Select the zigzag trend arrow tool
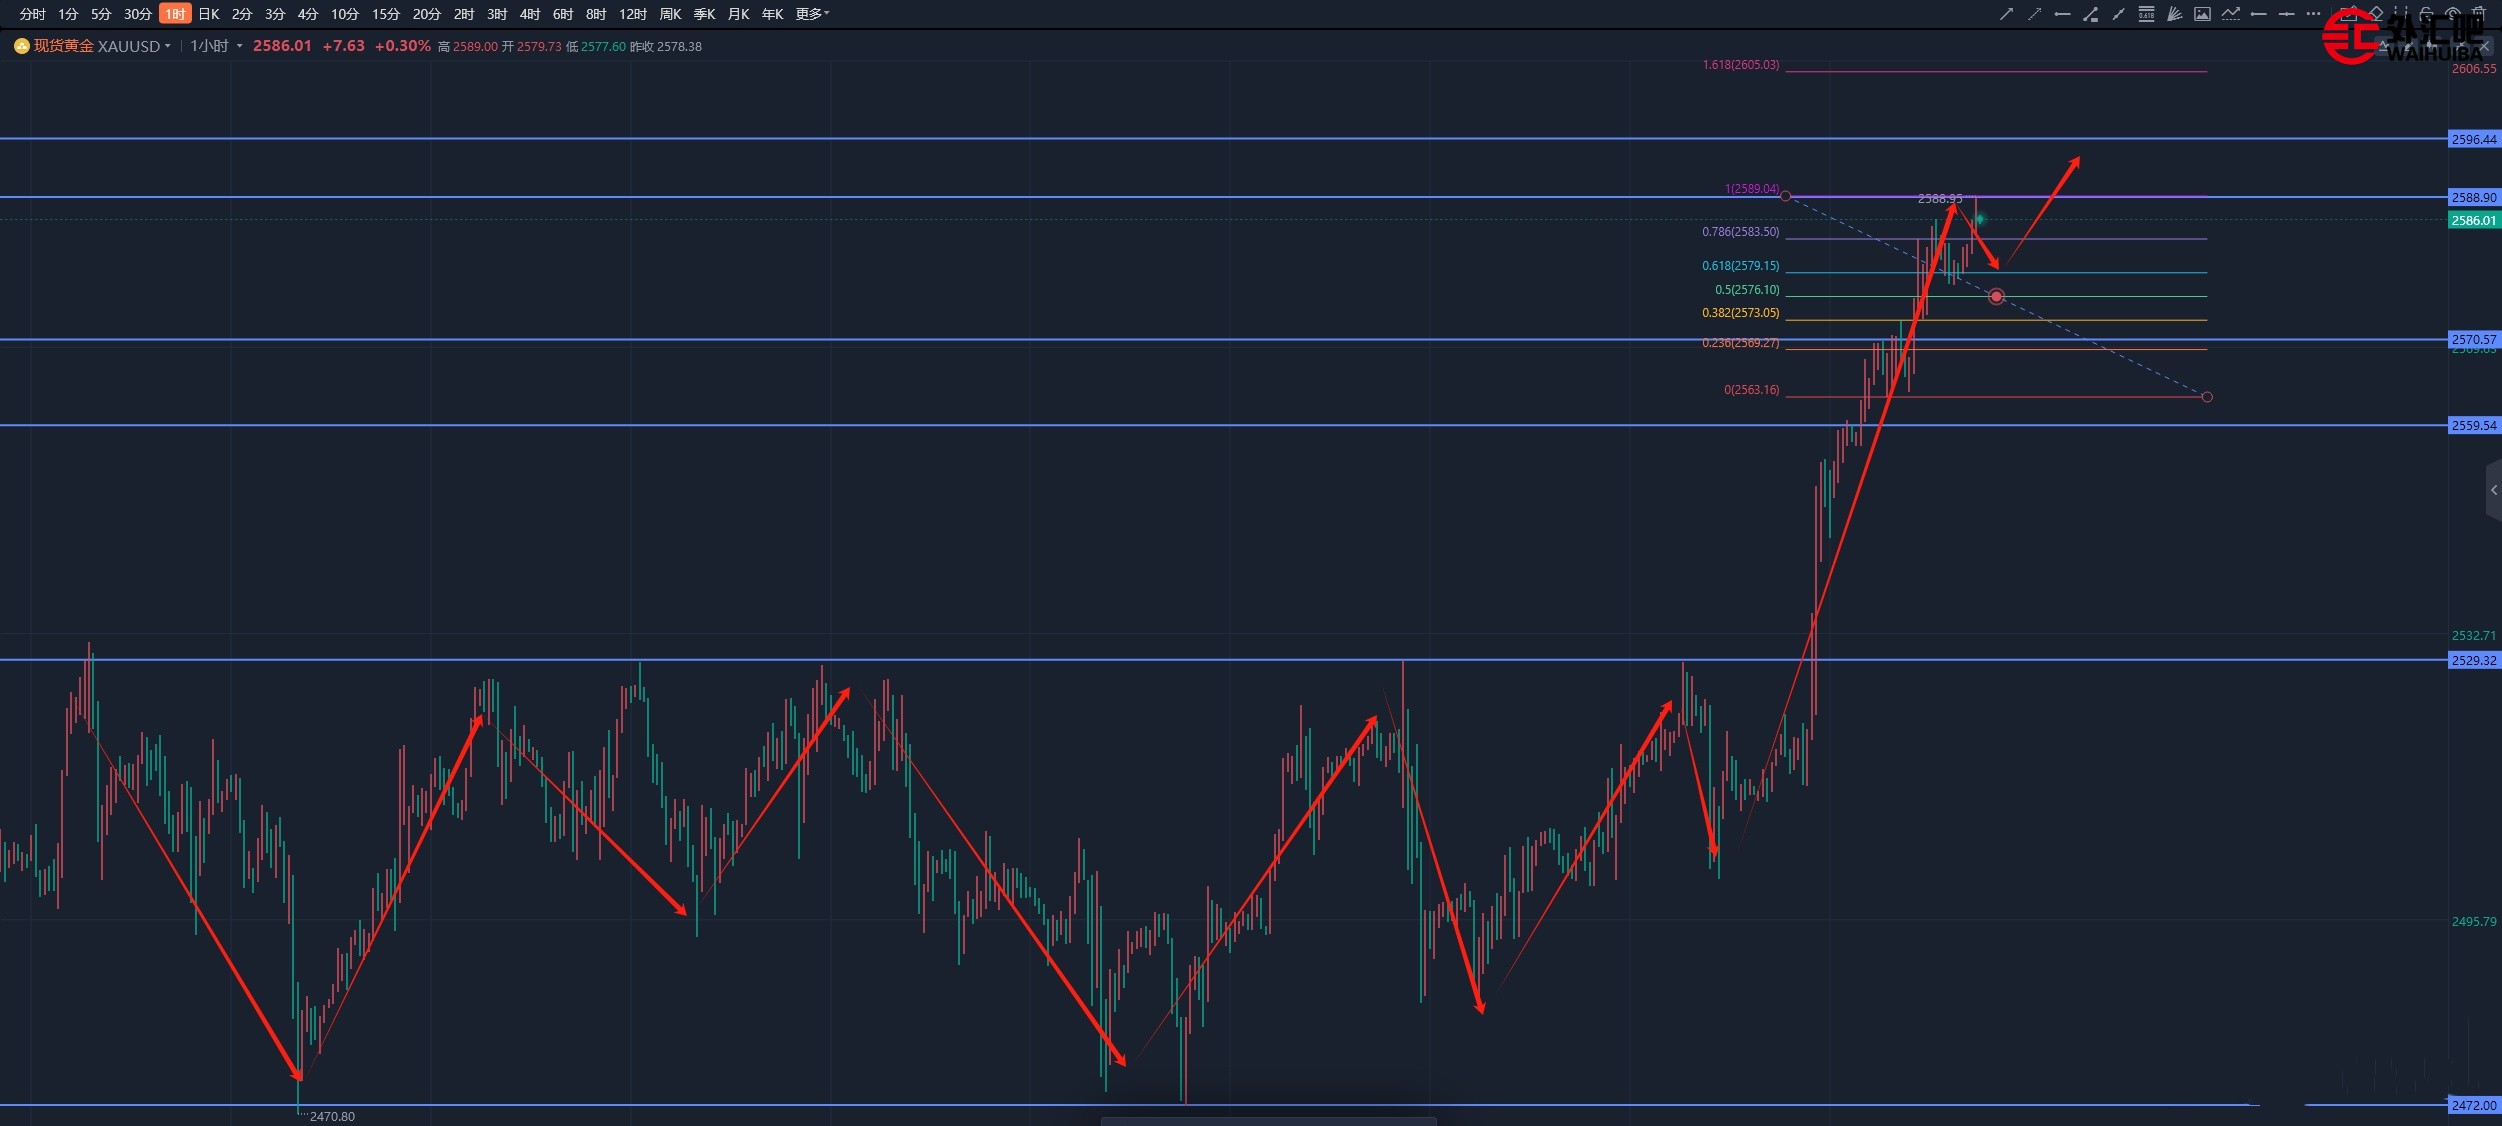The width and height of the screenshot is (2502, 1126). [2230, 14]
